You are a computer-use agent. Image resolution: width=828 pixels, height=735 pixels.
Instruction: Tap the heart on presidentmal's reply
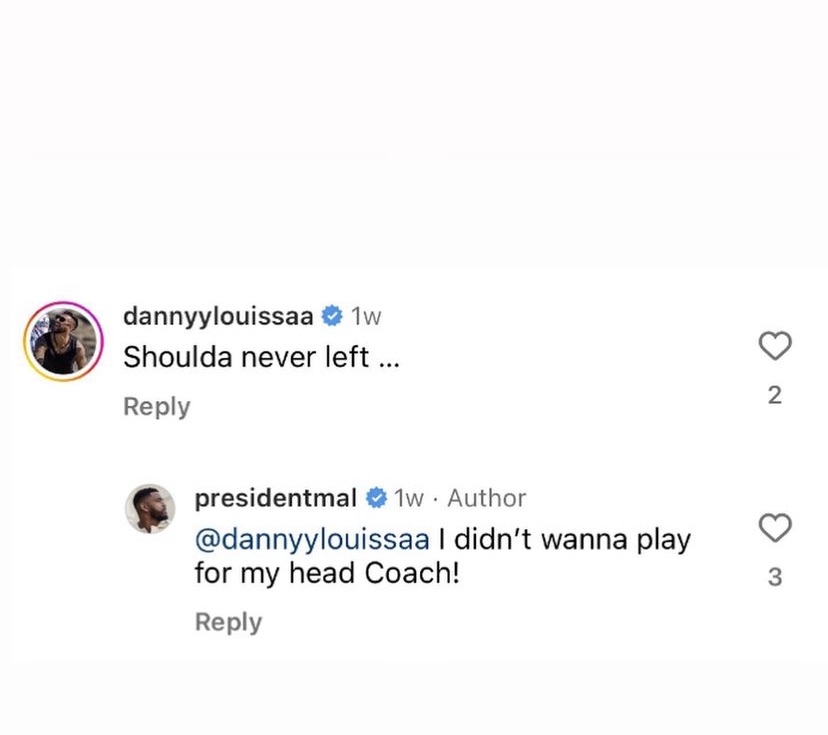click(x=775, y=527)
